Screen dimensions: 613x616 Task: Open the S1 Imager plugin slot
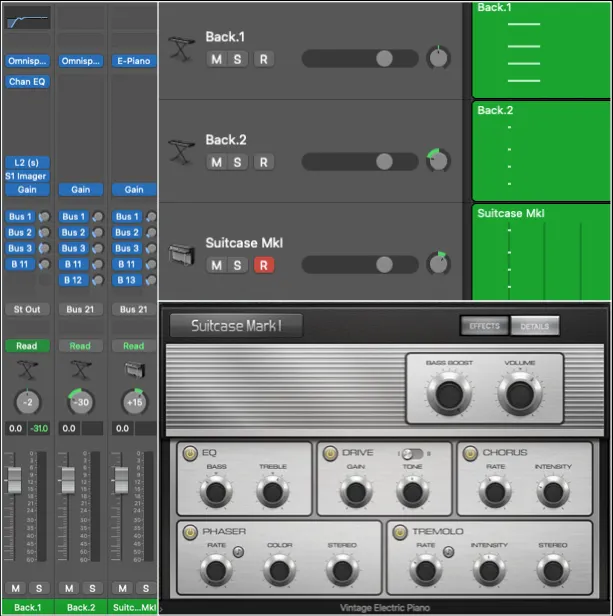[27, 176]
